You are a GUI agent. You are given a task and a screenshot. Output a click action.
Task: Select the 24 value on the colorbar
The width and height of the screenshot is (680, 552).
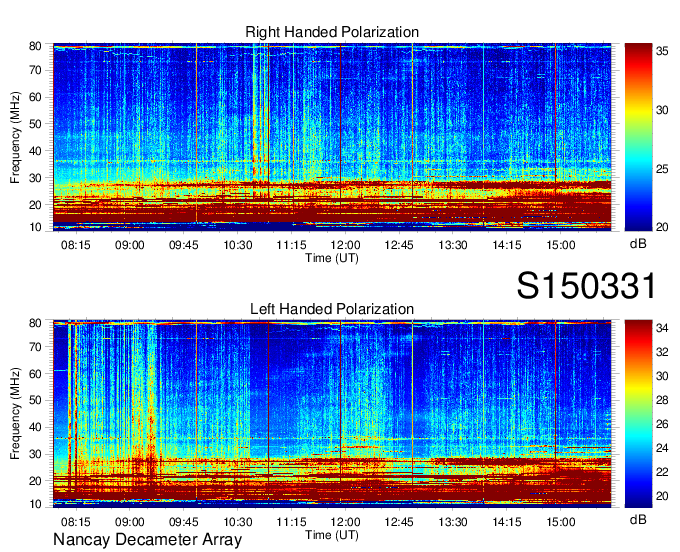662,447
